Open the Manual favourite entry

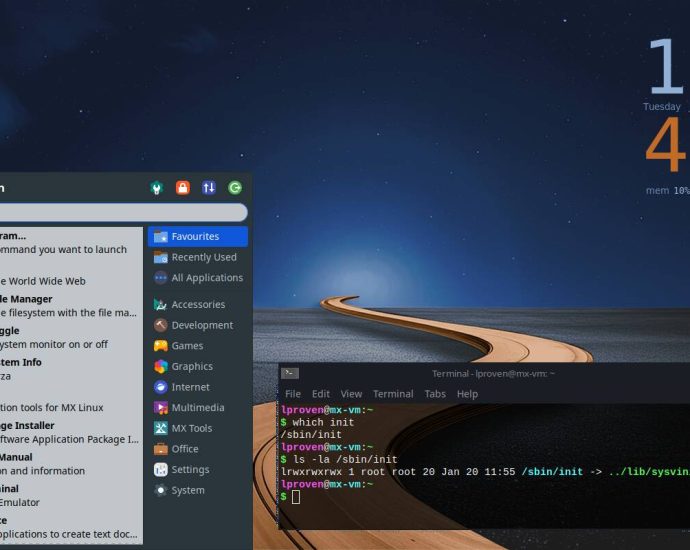coord(70,464)
